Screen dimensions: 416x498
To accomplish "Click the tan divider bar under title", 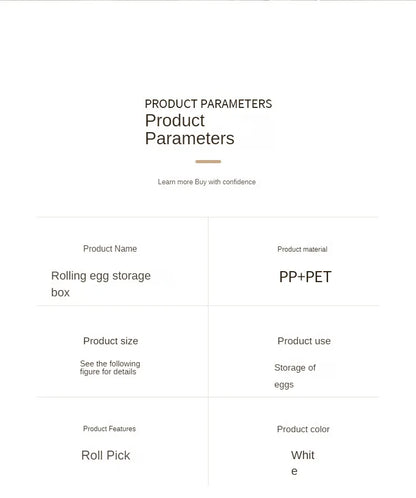I will (x=208, y=161).
